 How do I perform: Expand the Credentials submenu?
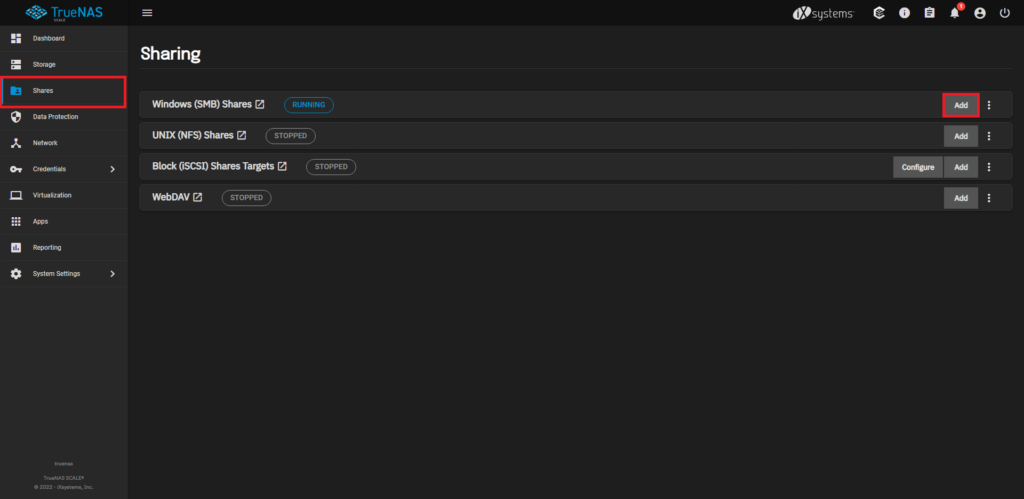tap(112, 169)
